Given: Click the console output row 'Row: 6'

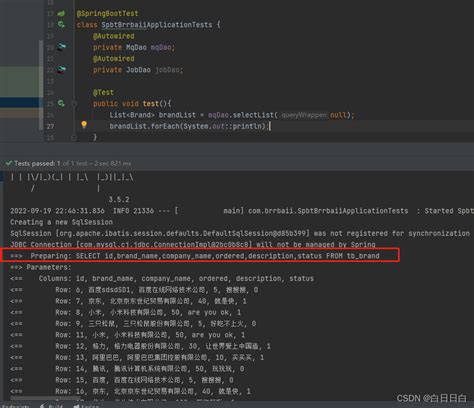Looking at the screenshot, I should pyautogui.click(x=134, y=290).
